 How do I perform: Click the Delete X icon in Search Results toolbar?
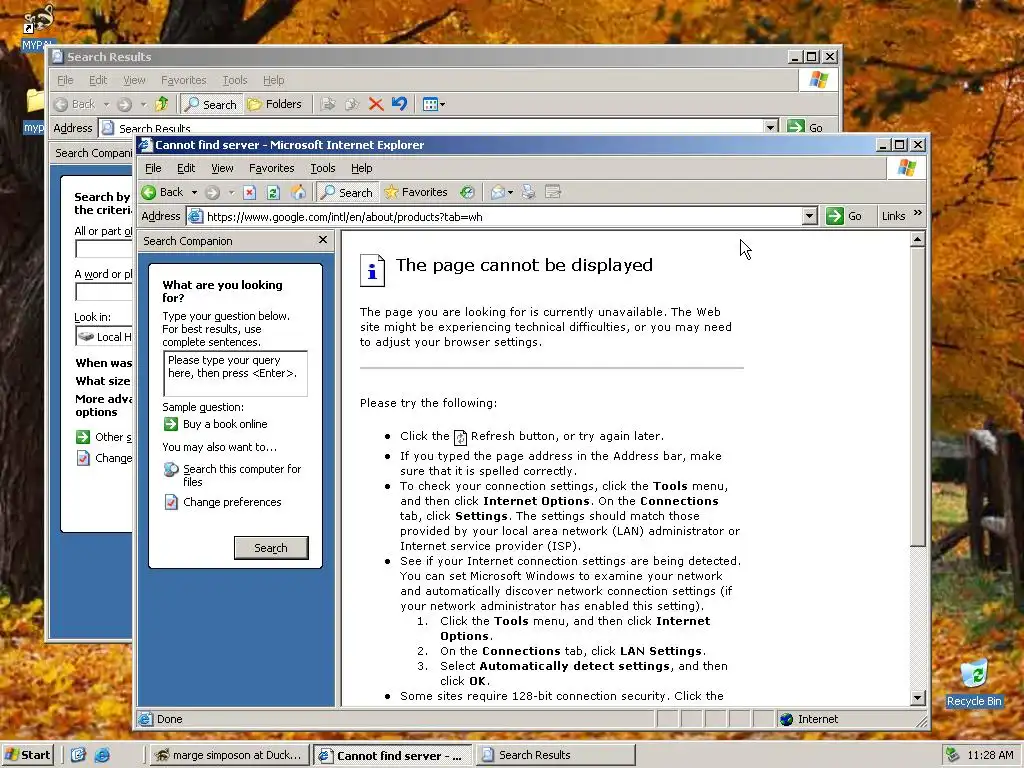pos(376,104)
